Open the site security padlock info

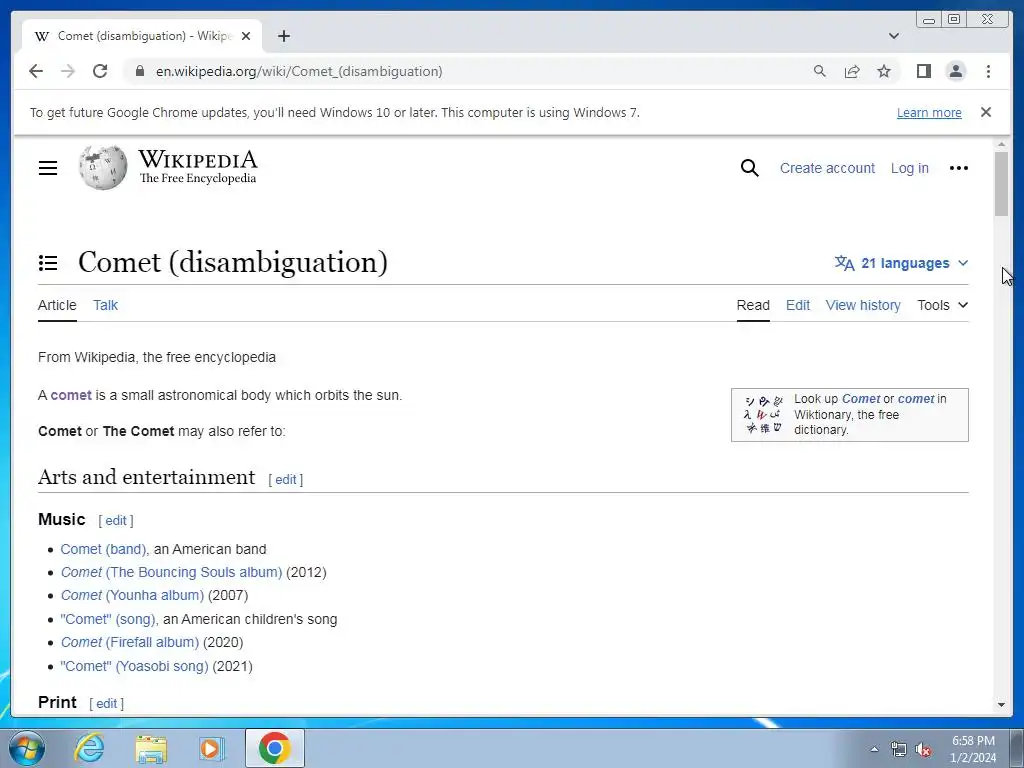click(140, 71)
